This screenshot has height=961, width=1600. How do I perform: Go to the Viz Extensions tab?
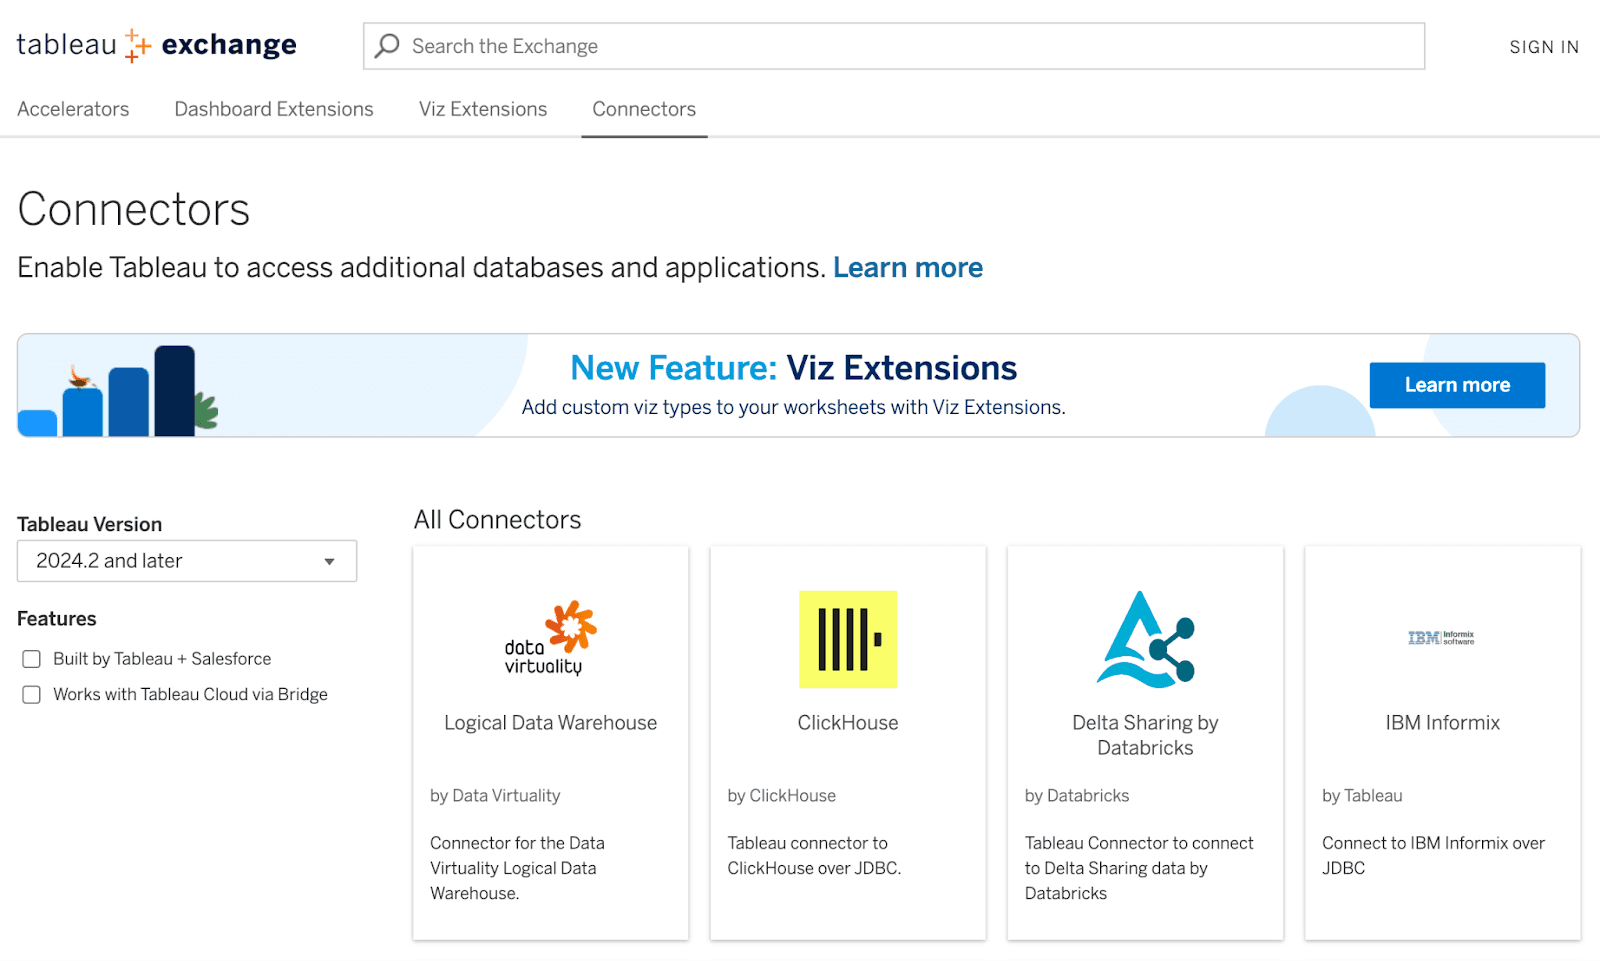pyautogui.click(x=483, y=109)
